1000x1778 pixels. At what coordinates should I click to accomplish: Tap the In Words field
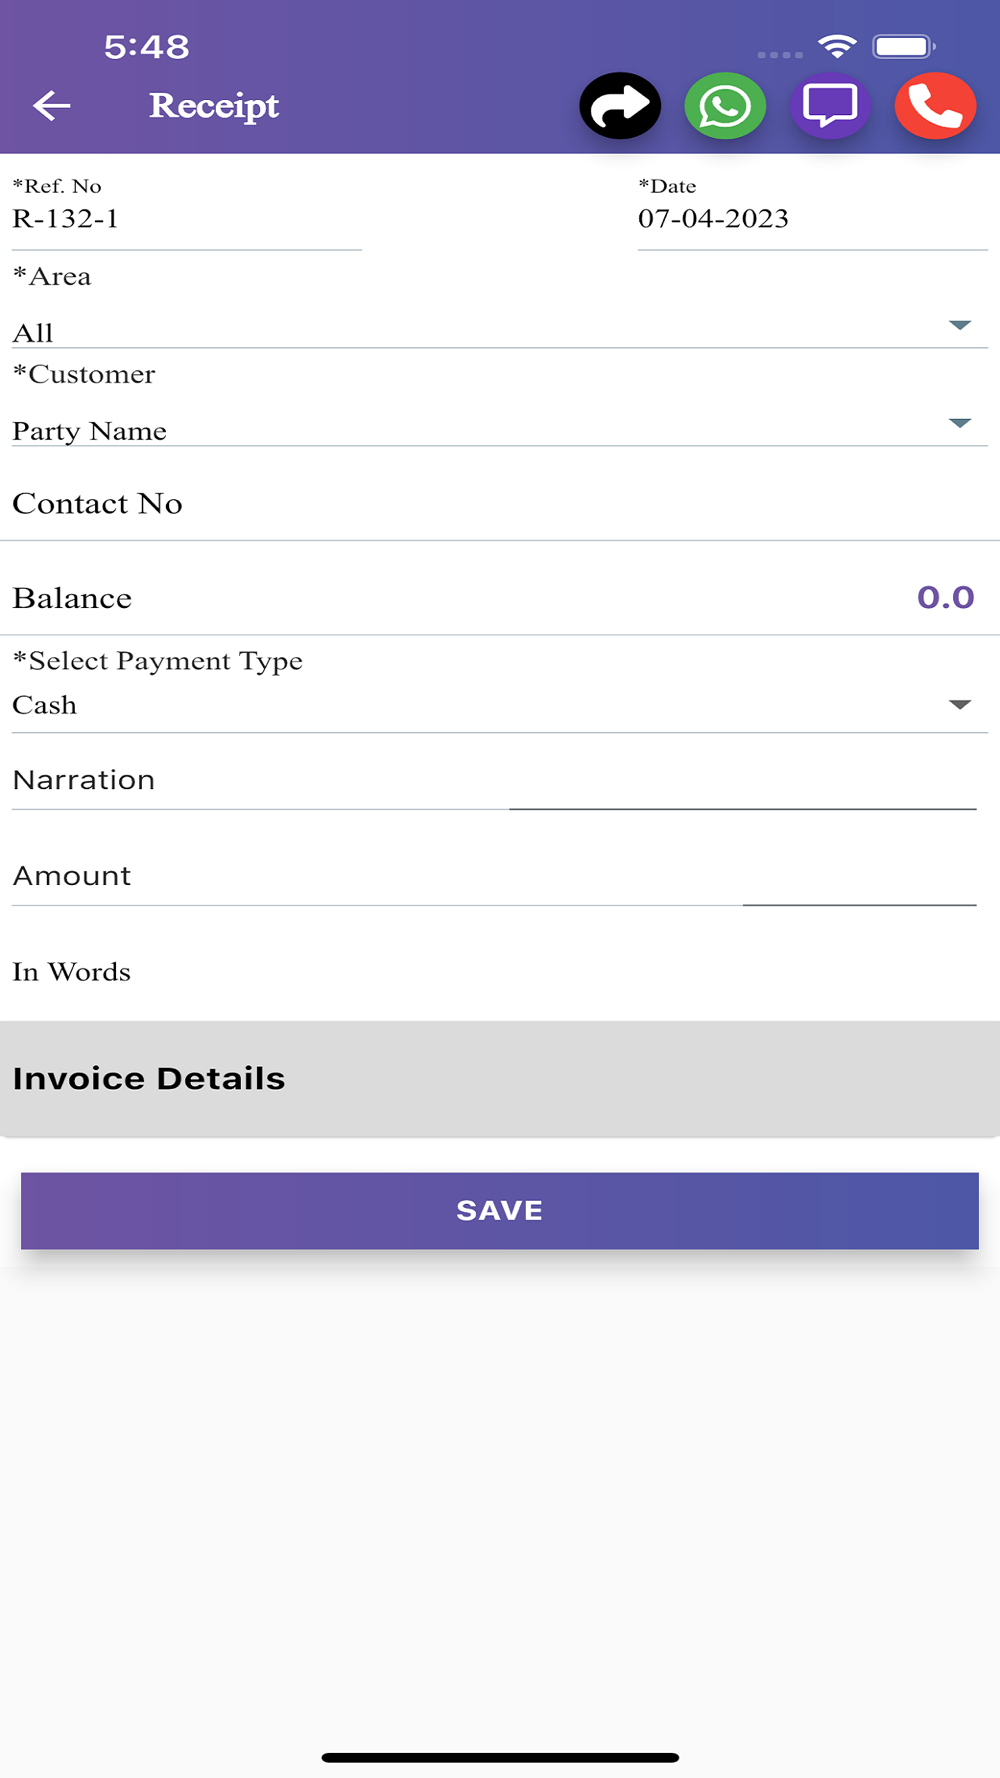coord(500,971)
